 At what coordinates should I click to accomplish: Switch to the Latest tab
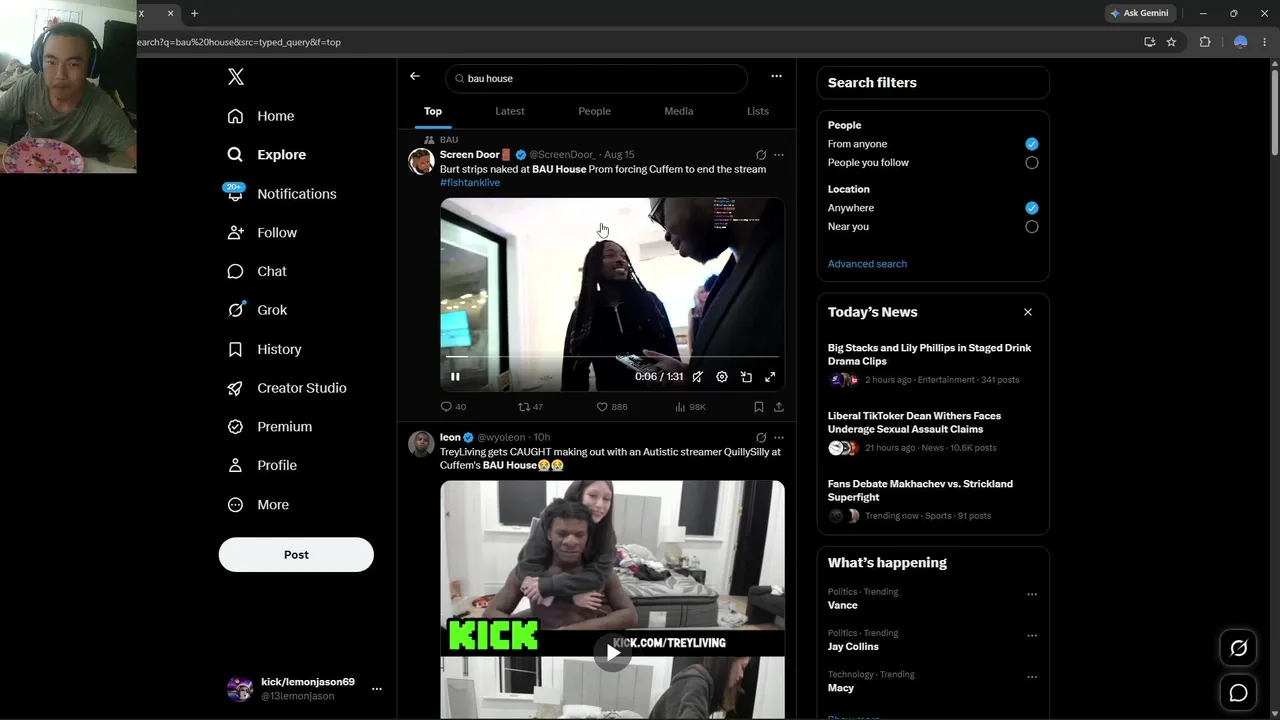510,111
